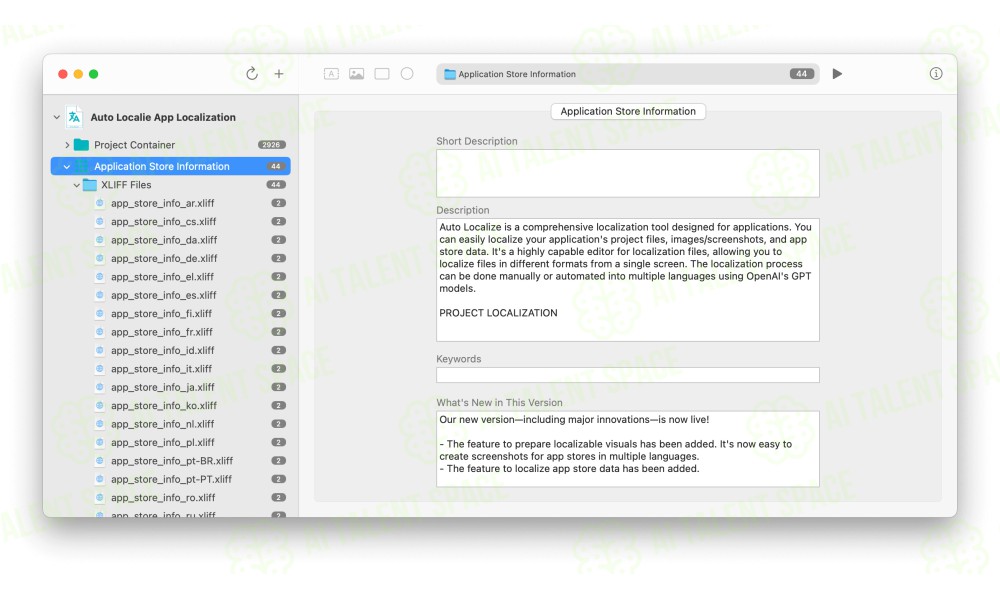Click the Keywords label

[459, 359]
